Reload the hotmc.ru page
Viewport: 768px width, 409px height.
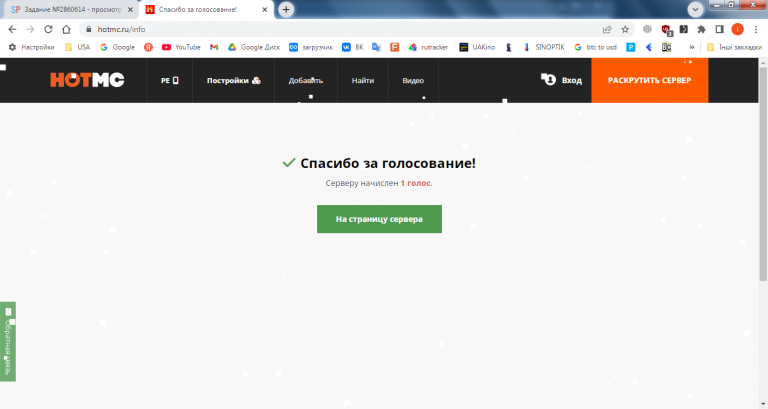click(48, 29)
